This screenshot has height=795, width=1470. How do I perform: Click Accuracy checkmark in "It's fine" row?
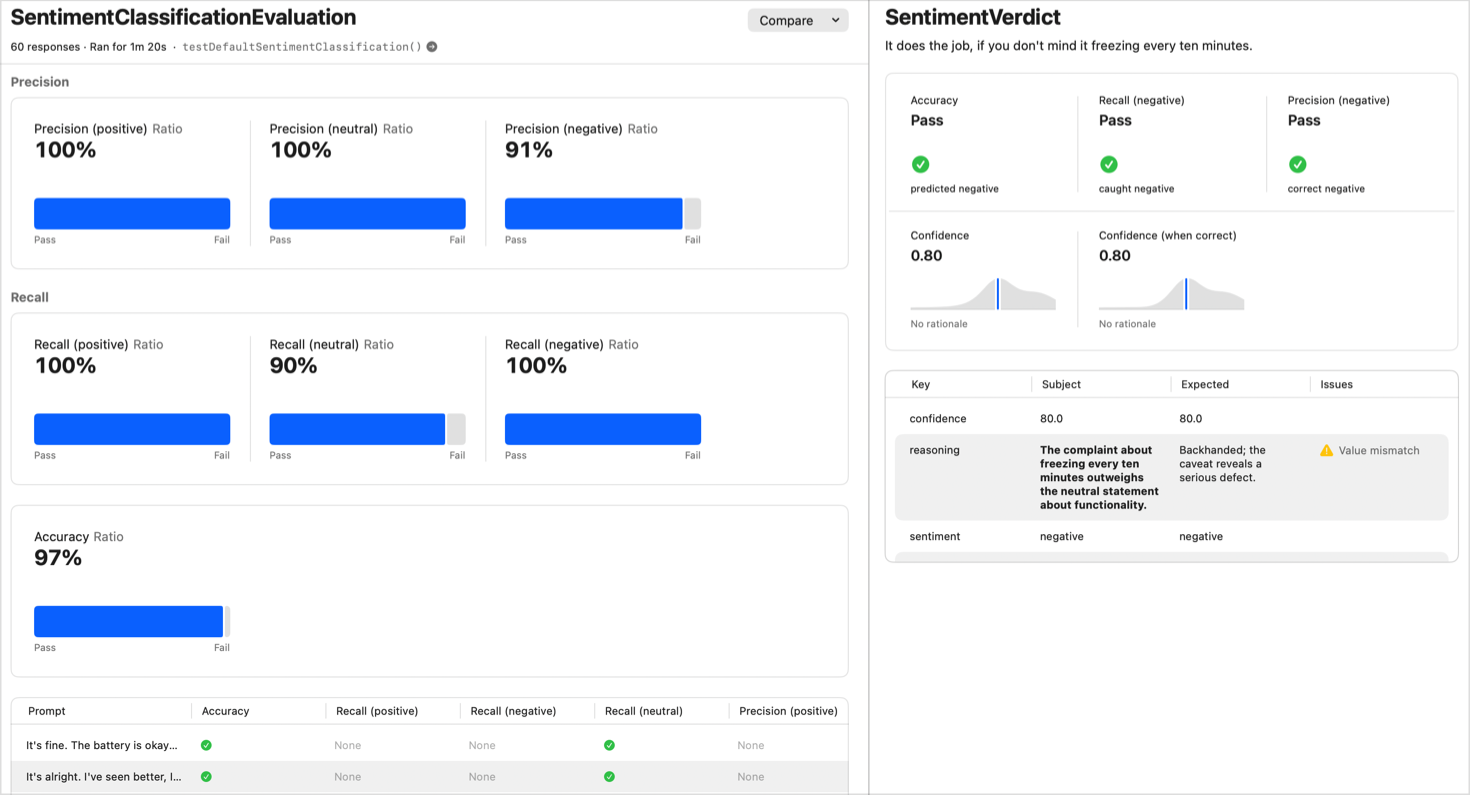point(206,745)
